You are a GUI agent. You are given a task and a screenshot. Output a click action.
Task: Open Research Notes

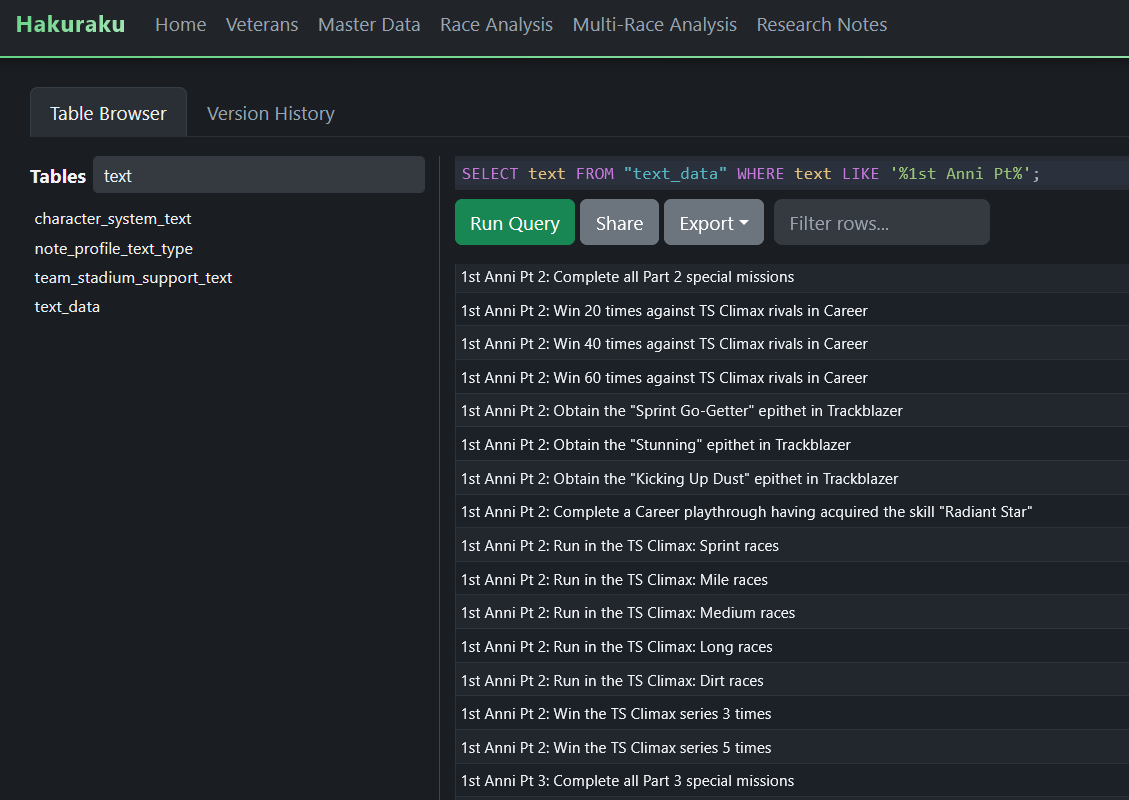(822, 24)
